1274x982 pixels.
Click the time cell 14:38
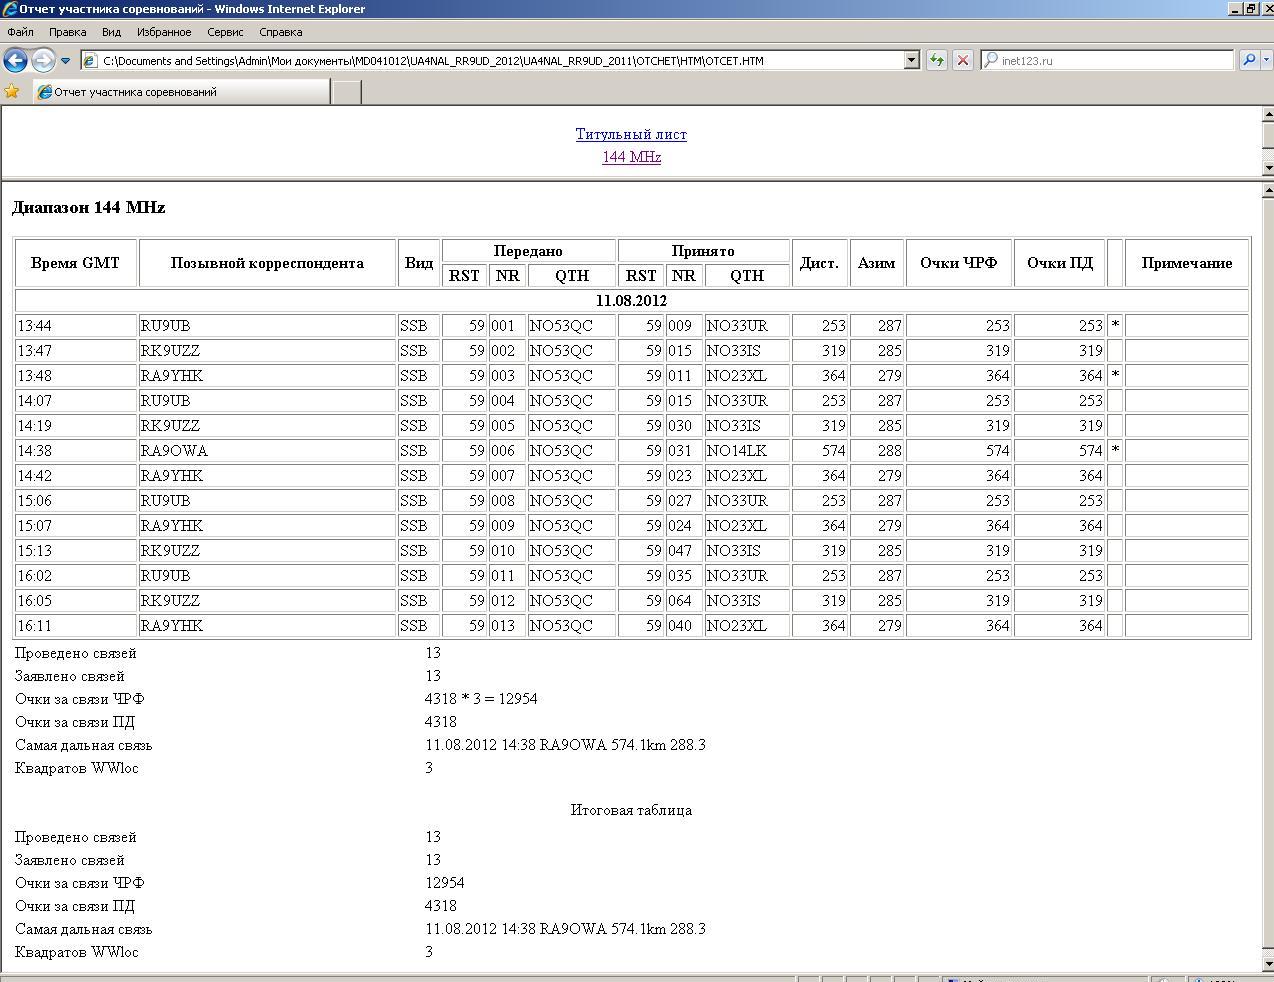click(76, 451)
